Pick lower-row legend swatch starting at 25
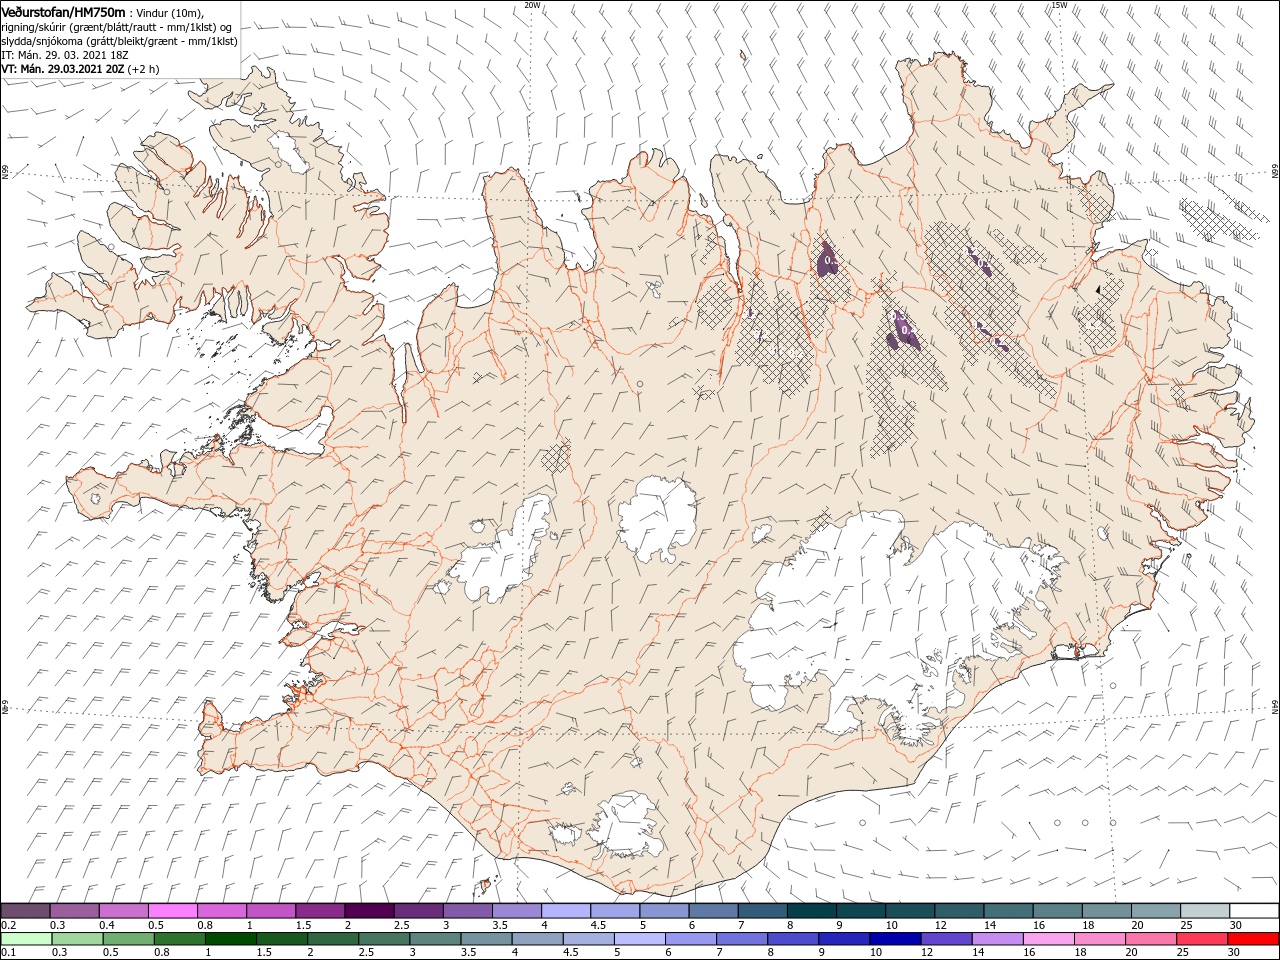The height and width of the screenshot is (960, 1280). pos(1202,939)
